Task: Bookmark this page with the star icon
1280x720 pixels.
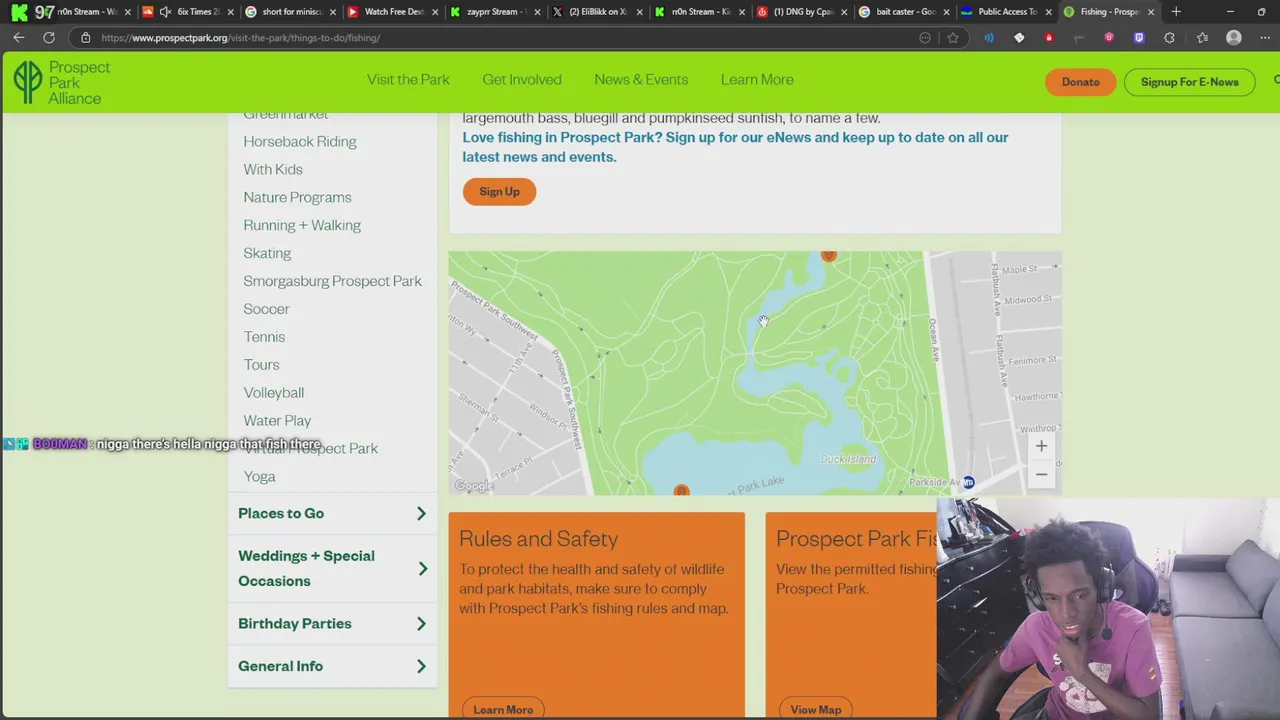Action: [953, 38]
